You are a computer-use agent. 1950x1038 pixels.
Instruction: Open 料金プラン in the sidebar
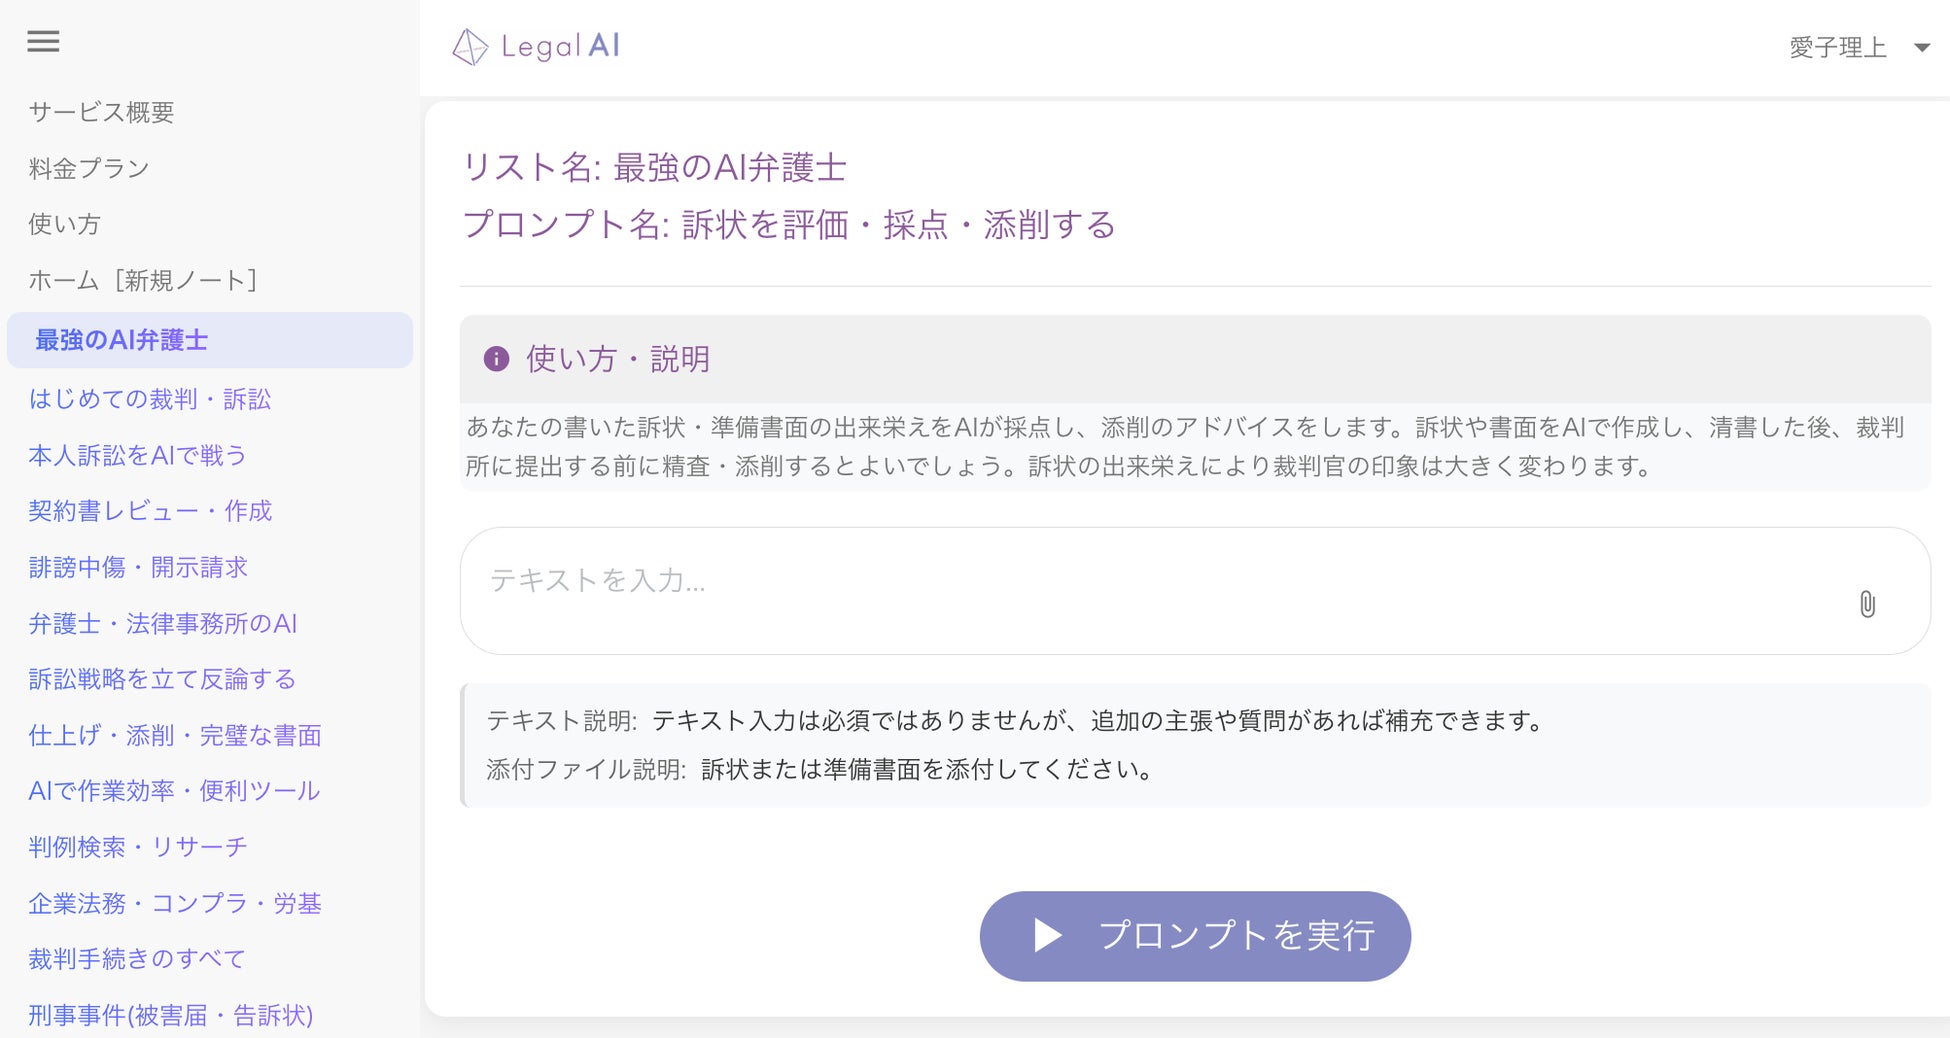tap(89, 168)
